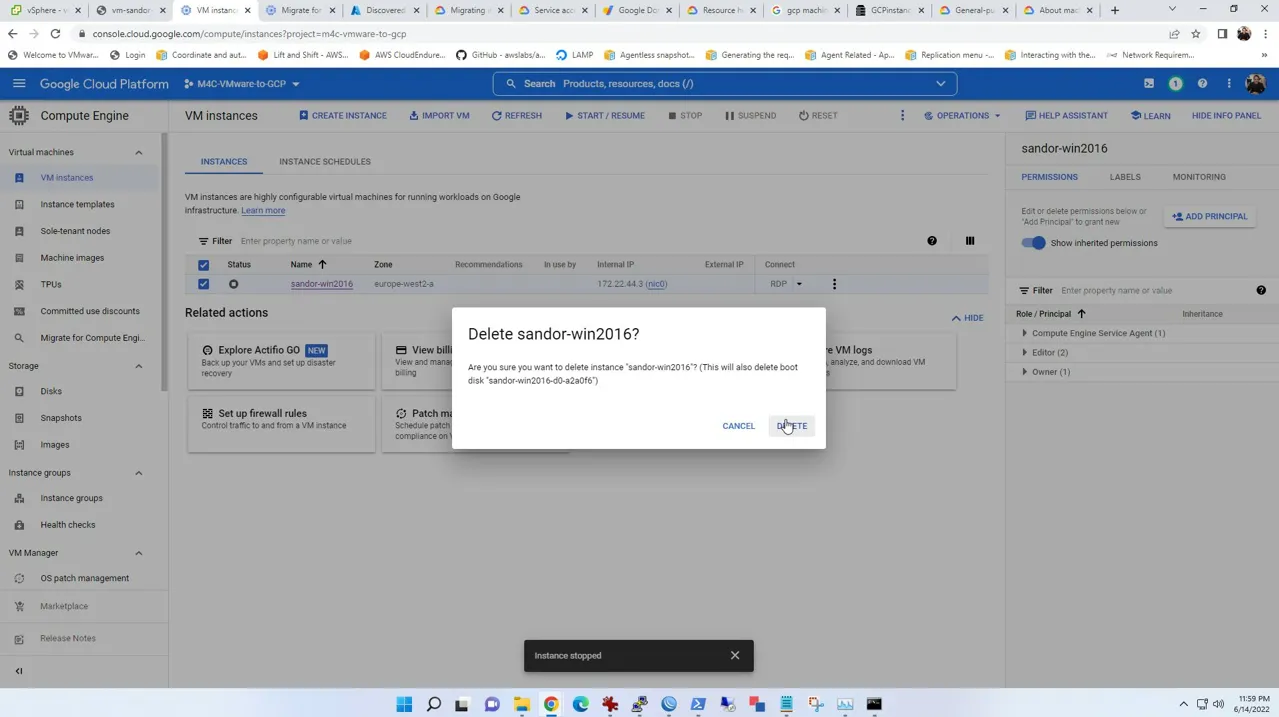Image resolution: width=1279 pixels, height=717 pixels.
Task: Open column display options icon
Action: pyautogui.click(x=970, y=241)
